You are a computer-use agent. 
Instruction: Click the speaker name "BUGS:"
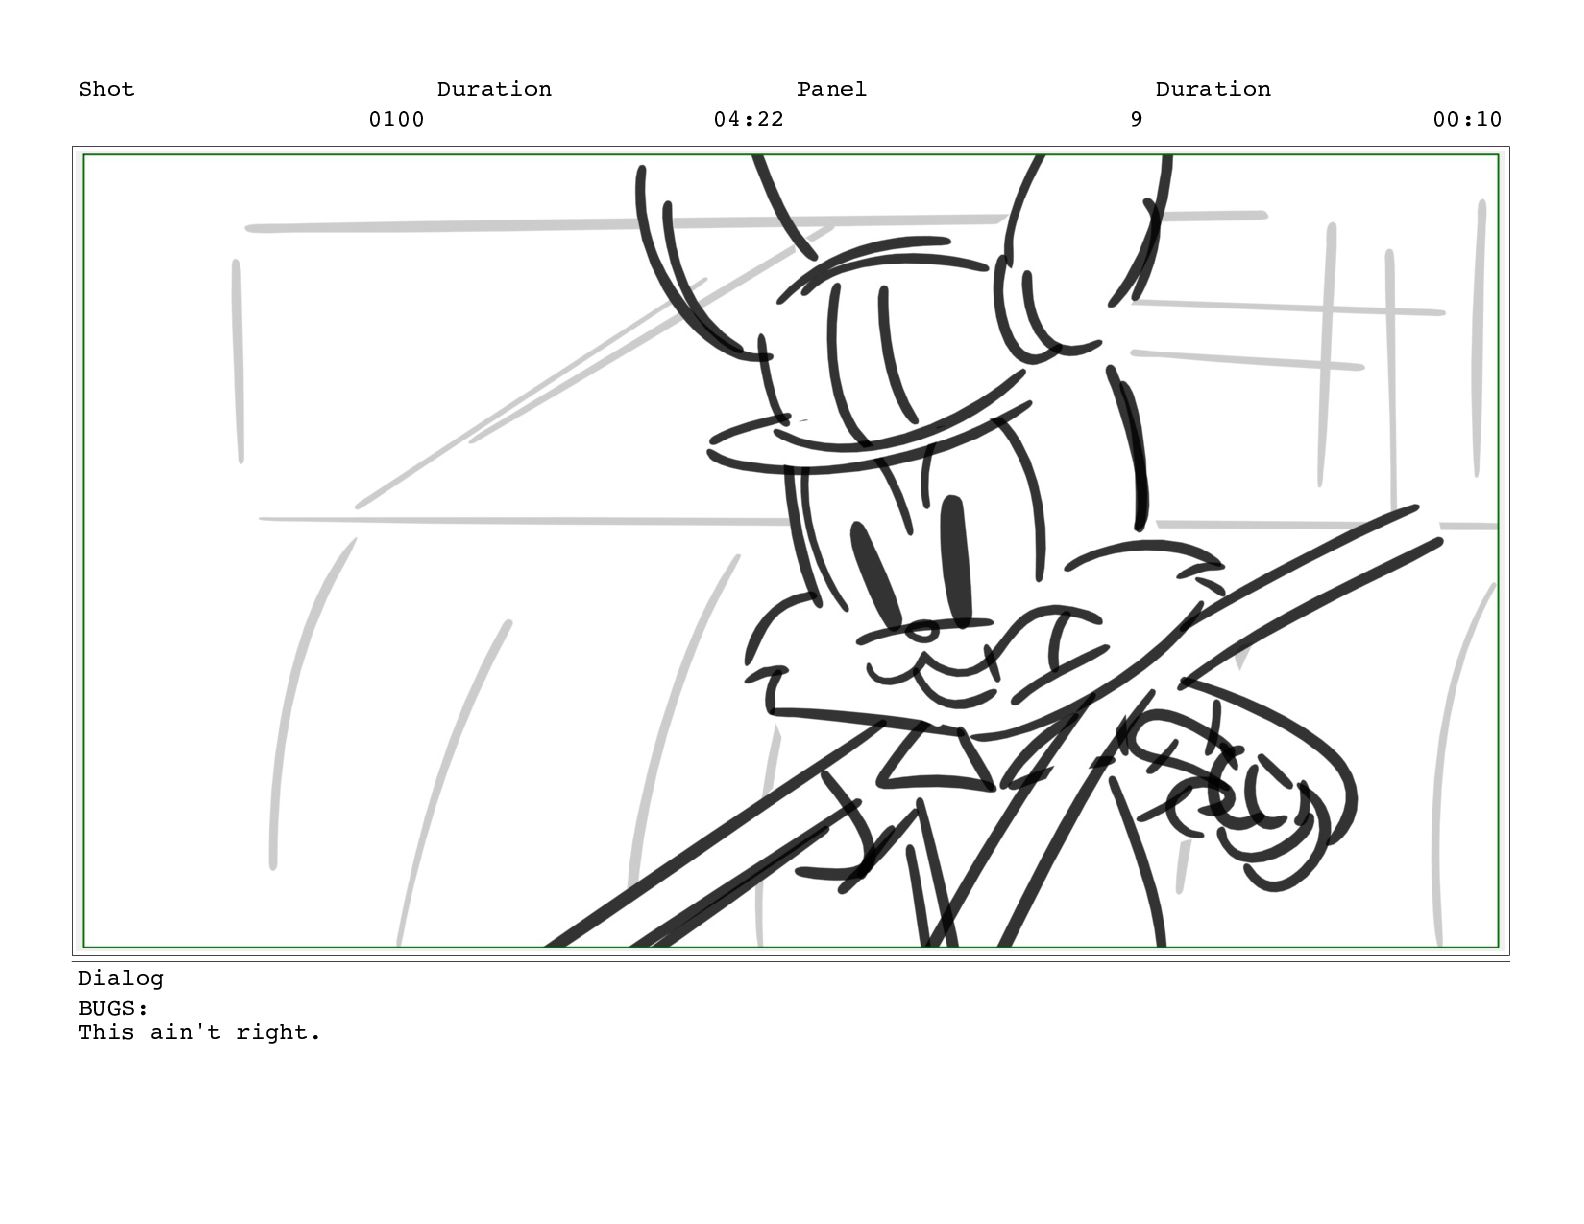pyautogui.click(x=113, y=1008)
